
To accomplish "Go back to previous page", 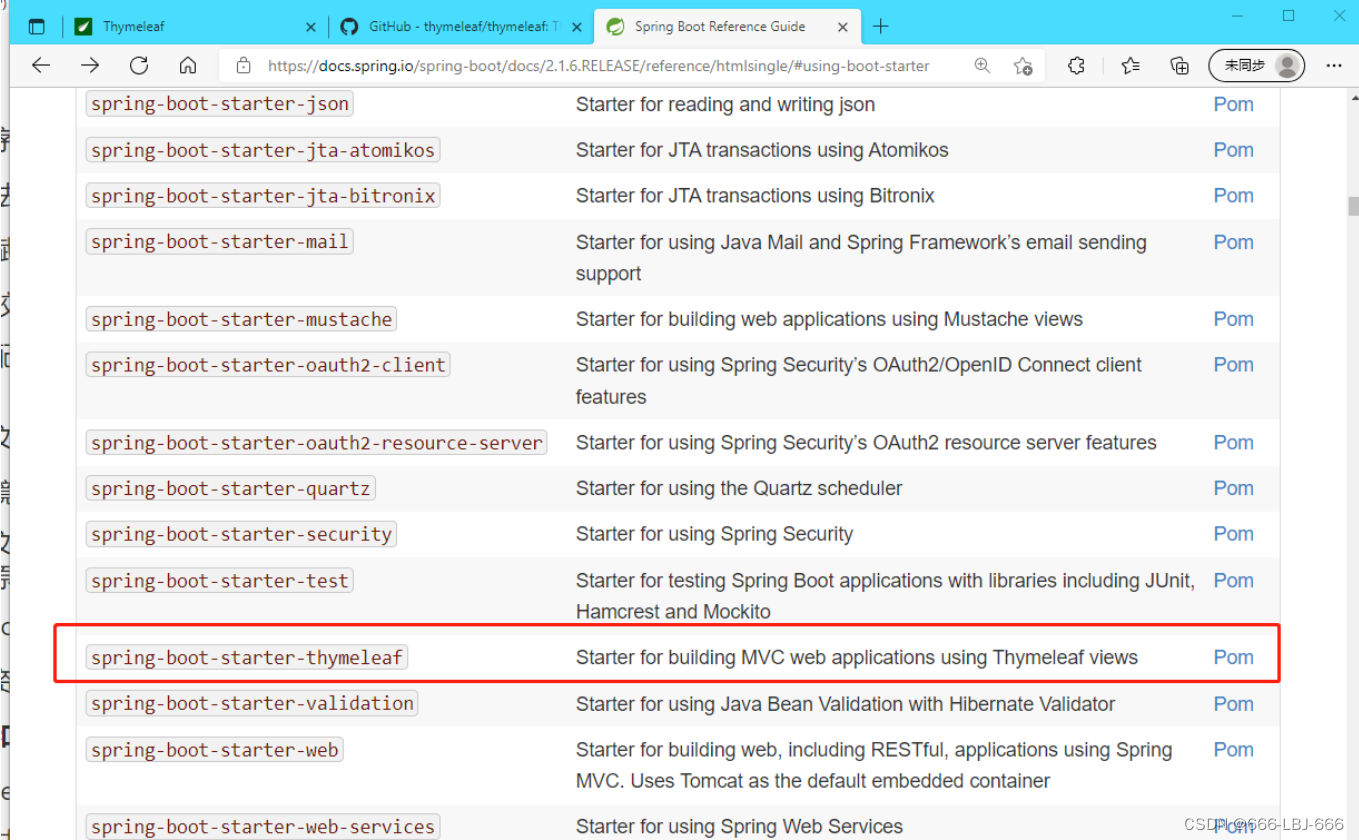I will pos(41,66).
